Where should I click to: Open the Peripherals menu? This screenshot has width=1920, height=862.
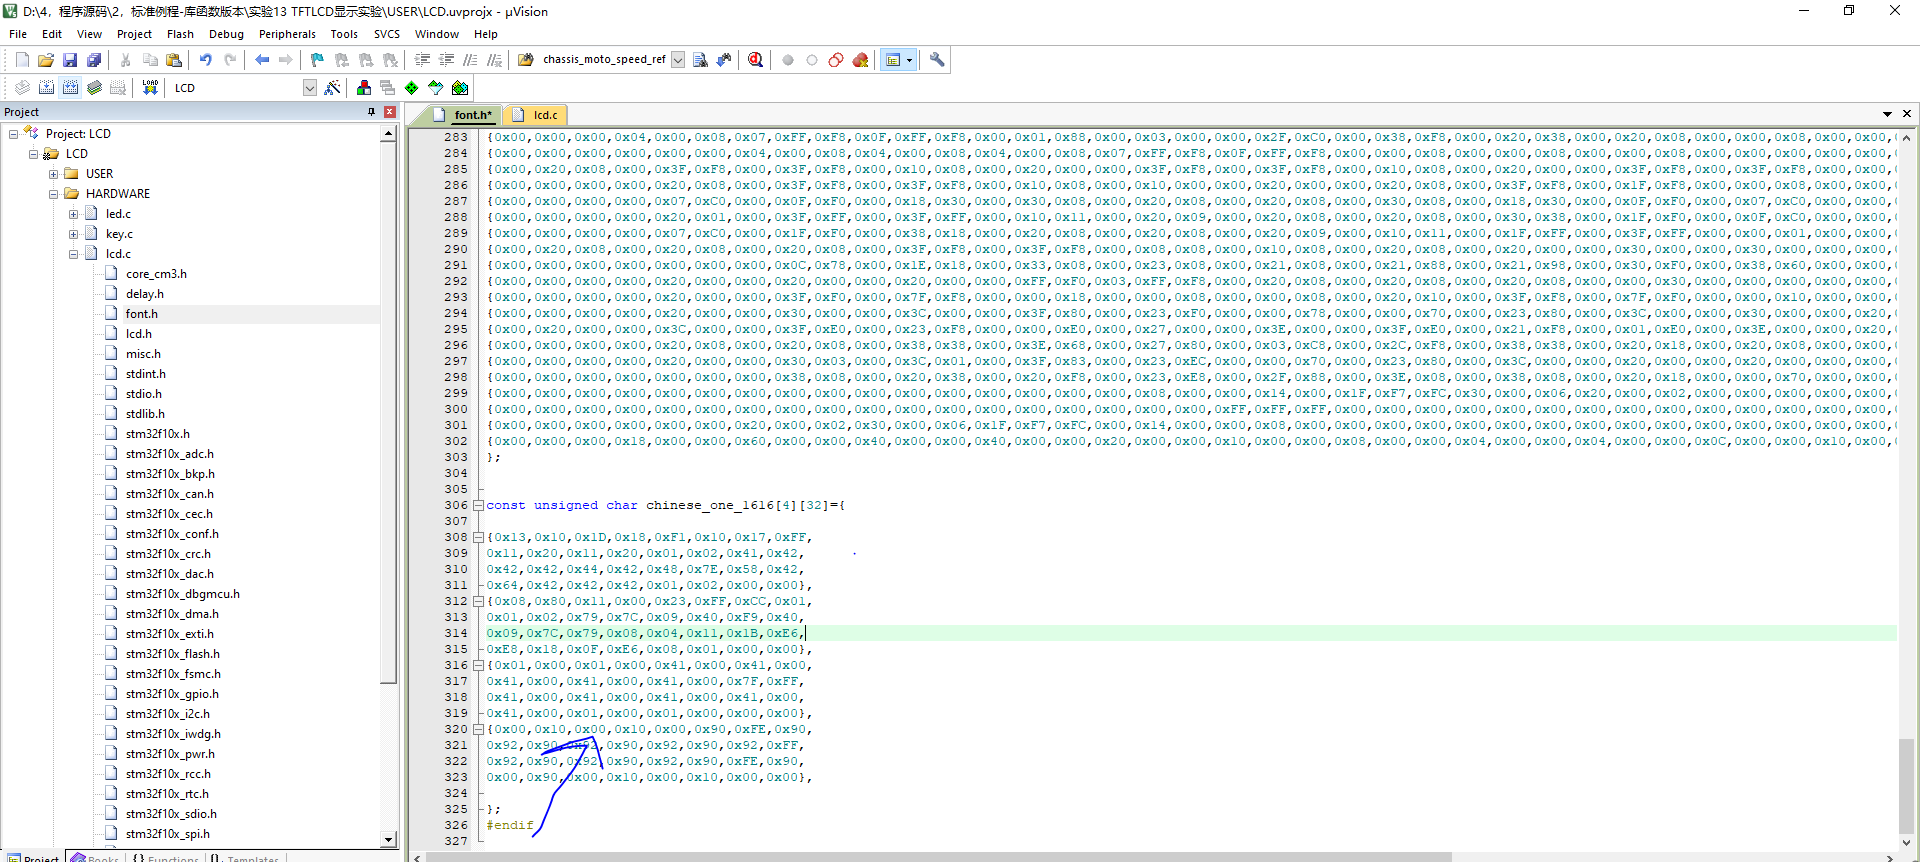287,34
